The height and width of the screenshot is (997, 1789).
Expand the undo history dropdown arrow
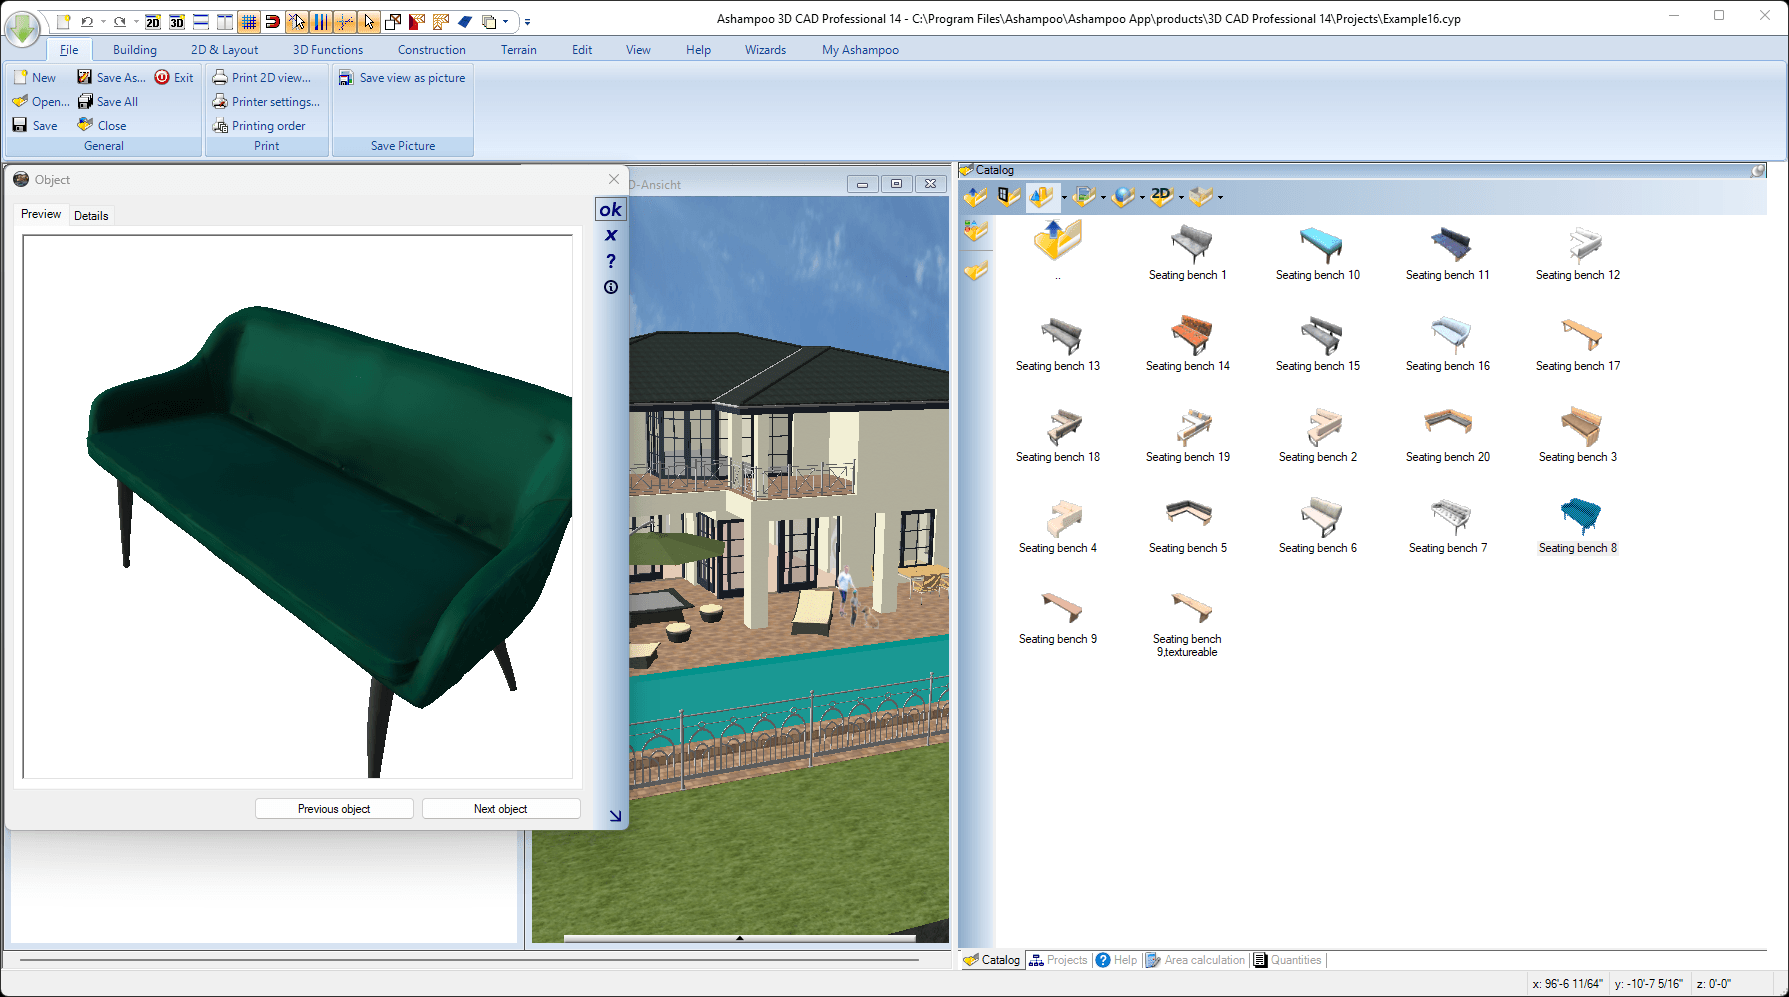click(x=103, y=21)
